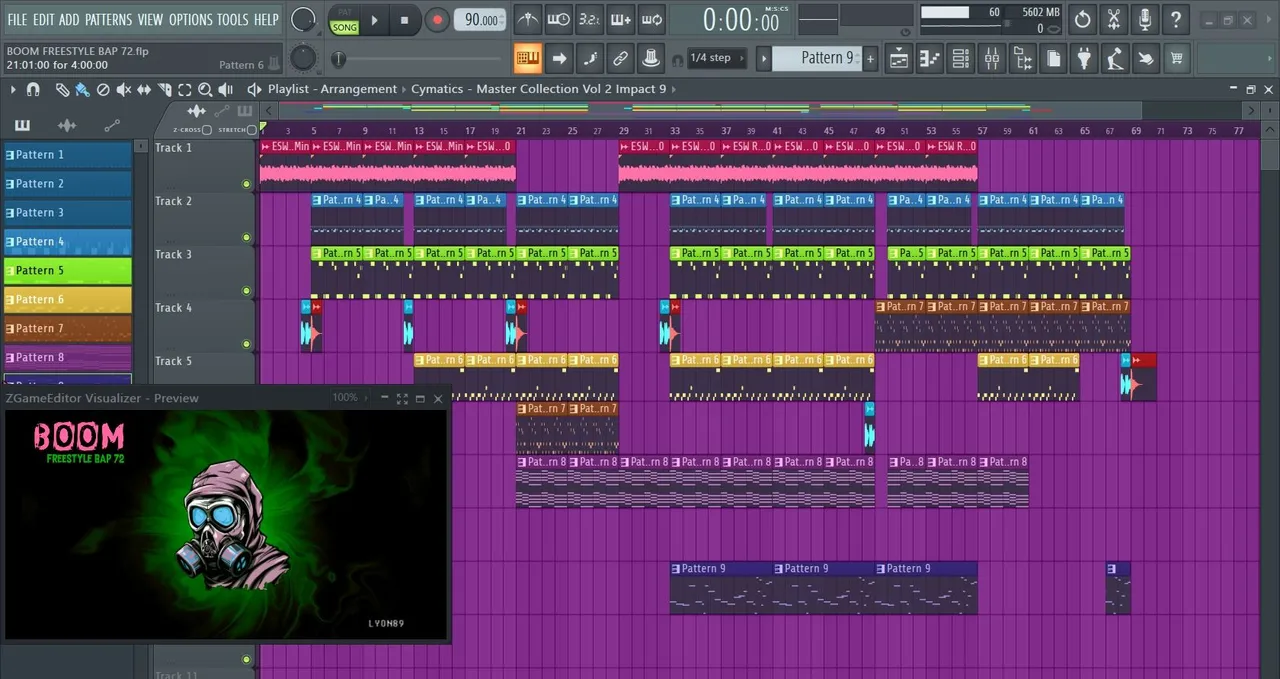Click the master volume knob
The height and width of the screenshot is (679, 1280).
tap(303, 19)
